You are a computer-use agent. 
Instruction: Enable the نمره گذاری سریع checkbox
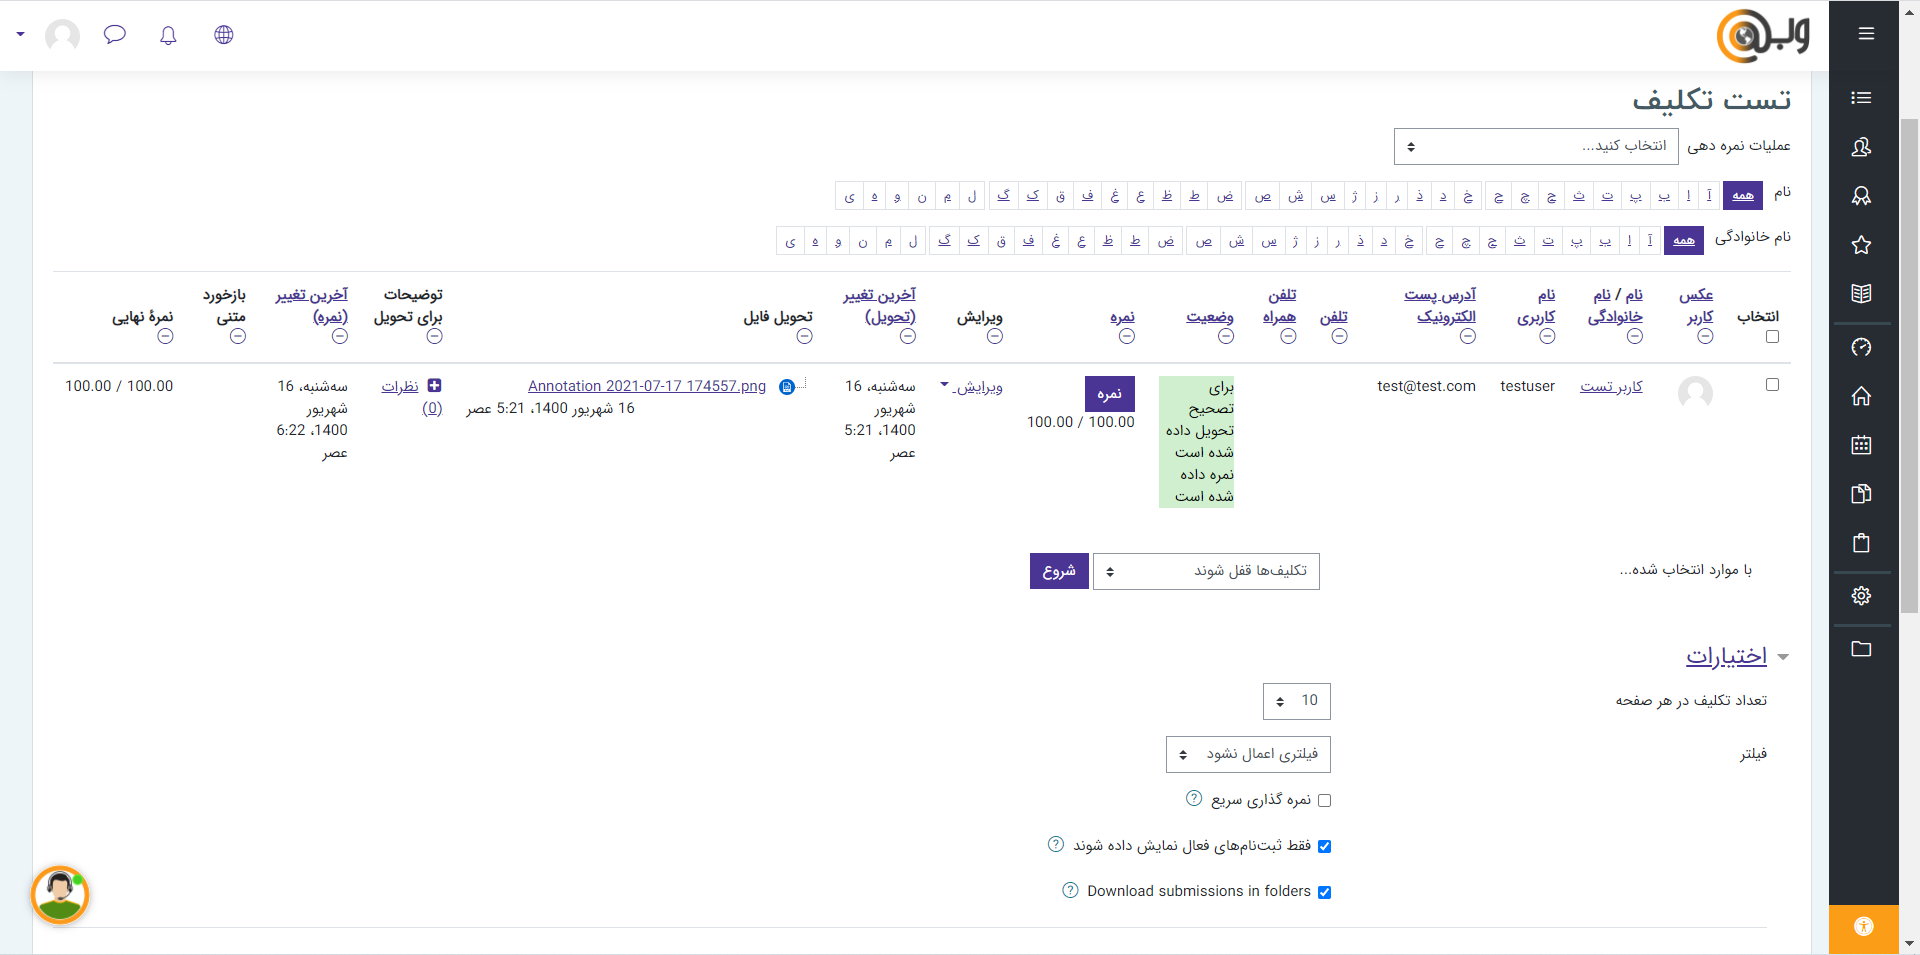tap(1324, 801)
